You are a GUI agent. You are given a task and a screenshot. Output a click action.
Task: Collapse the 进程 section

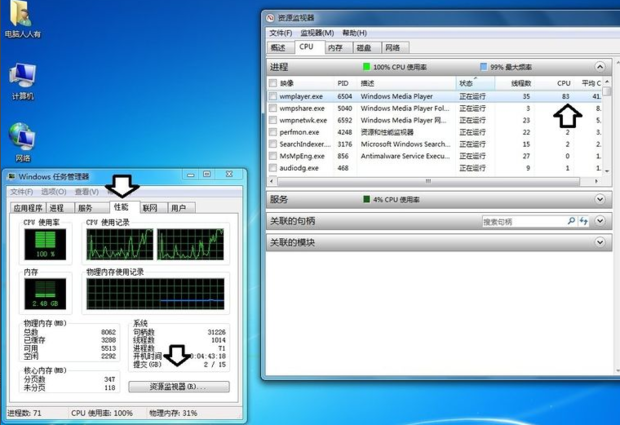click(599, 67)
